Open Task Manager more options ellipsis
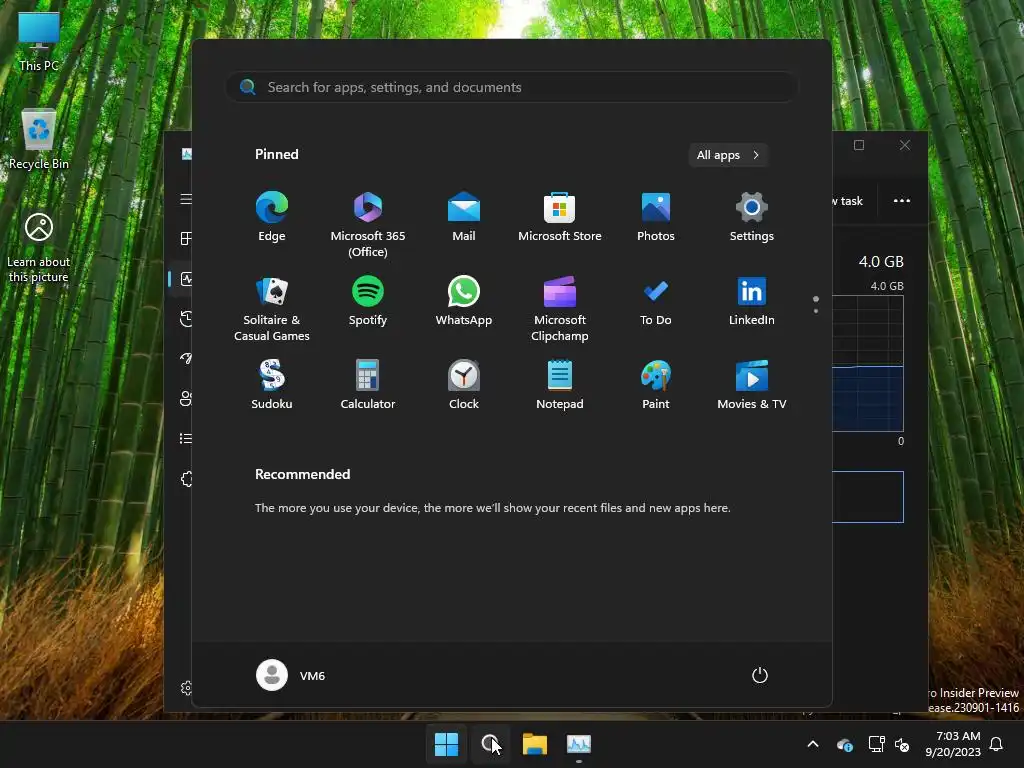The image size is (1024, 768). pos(902,200)
